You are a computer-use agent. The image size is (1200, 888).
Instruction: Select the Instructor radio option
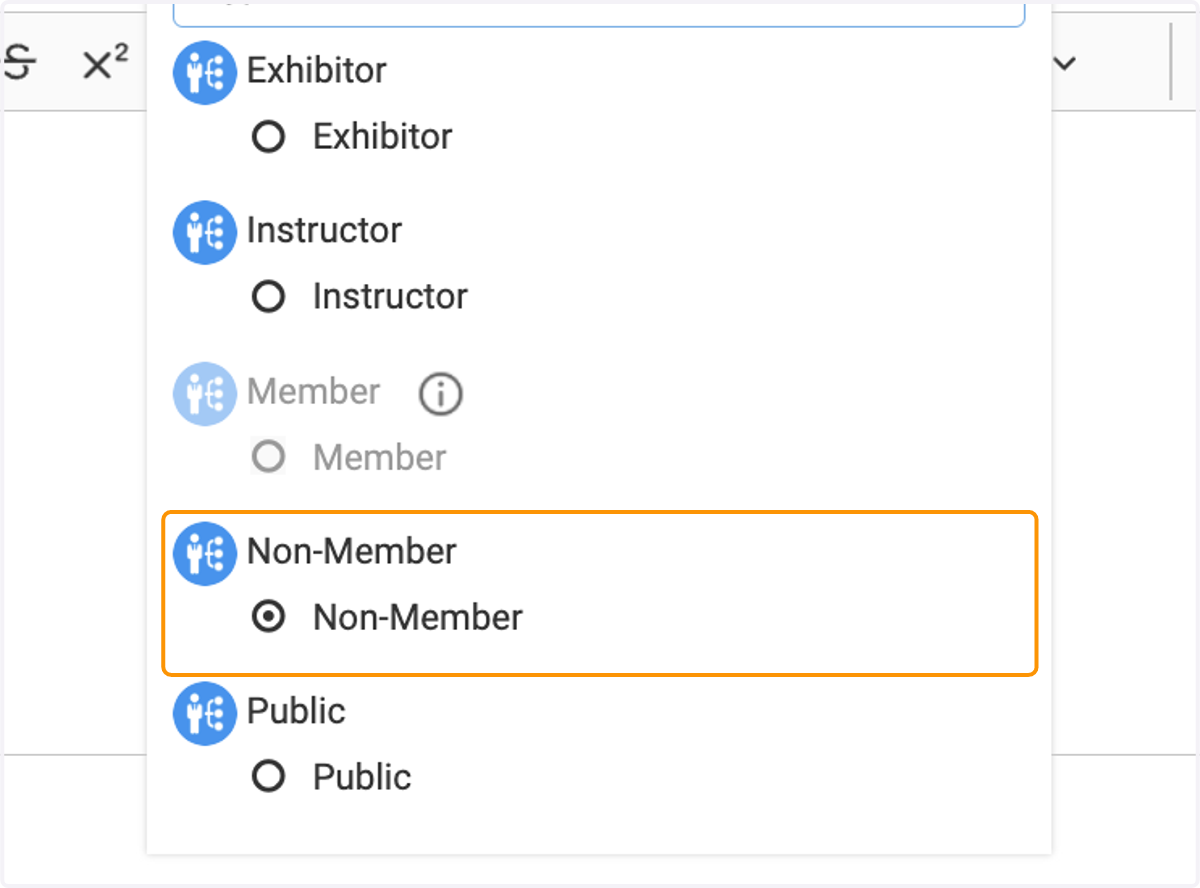pyautogui.click(x=268, y=297)
